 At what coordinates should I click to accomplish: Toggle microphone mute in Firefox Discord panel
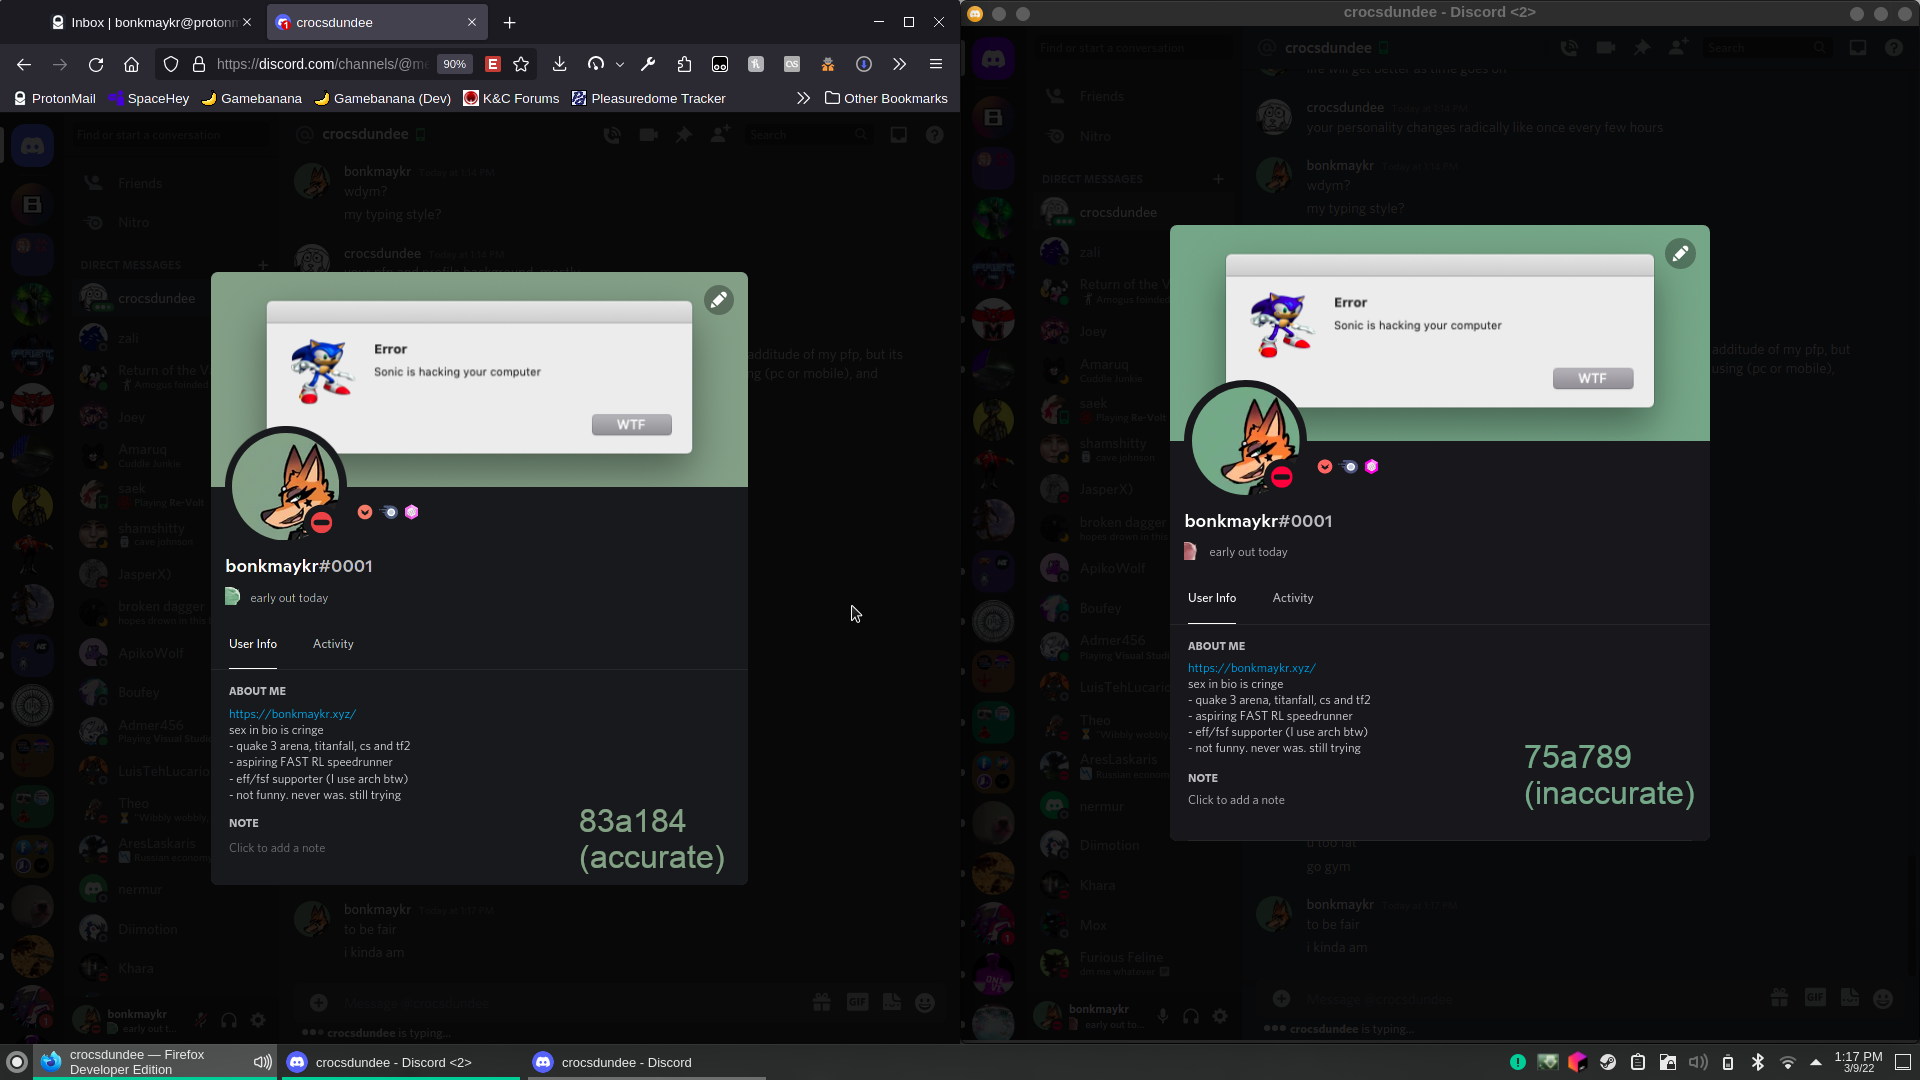click(x=200, y=1021)
